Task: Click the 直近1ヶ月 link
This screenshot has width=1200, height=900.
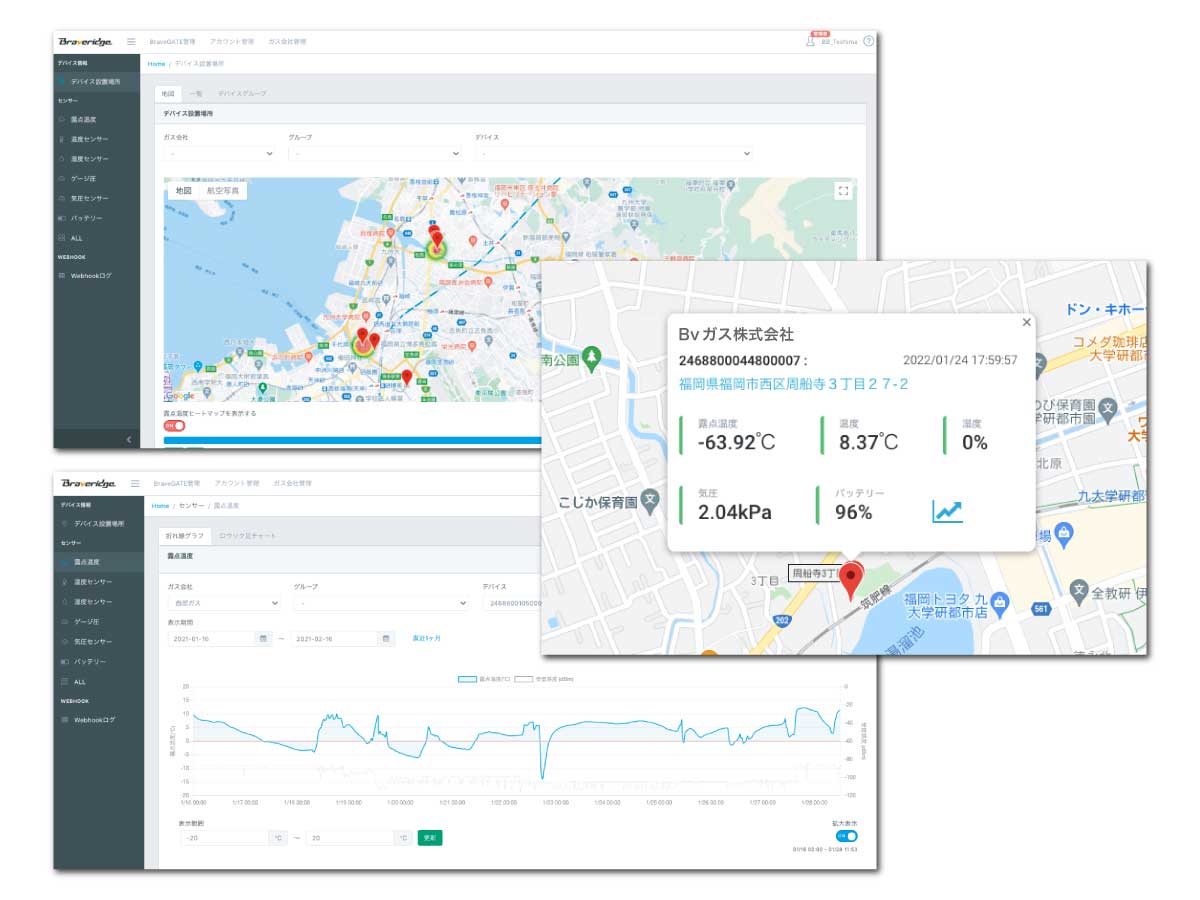Action: click(x=426, y=638)
